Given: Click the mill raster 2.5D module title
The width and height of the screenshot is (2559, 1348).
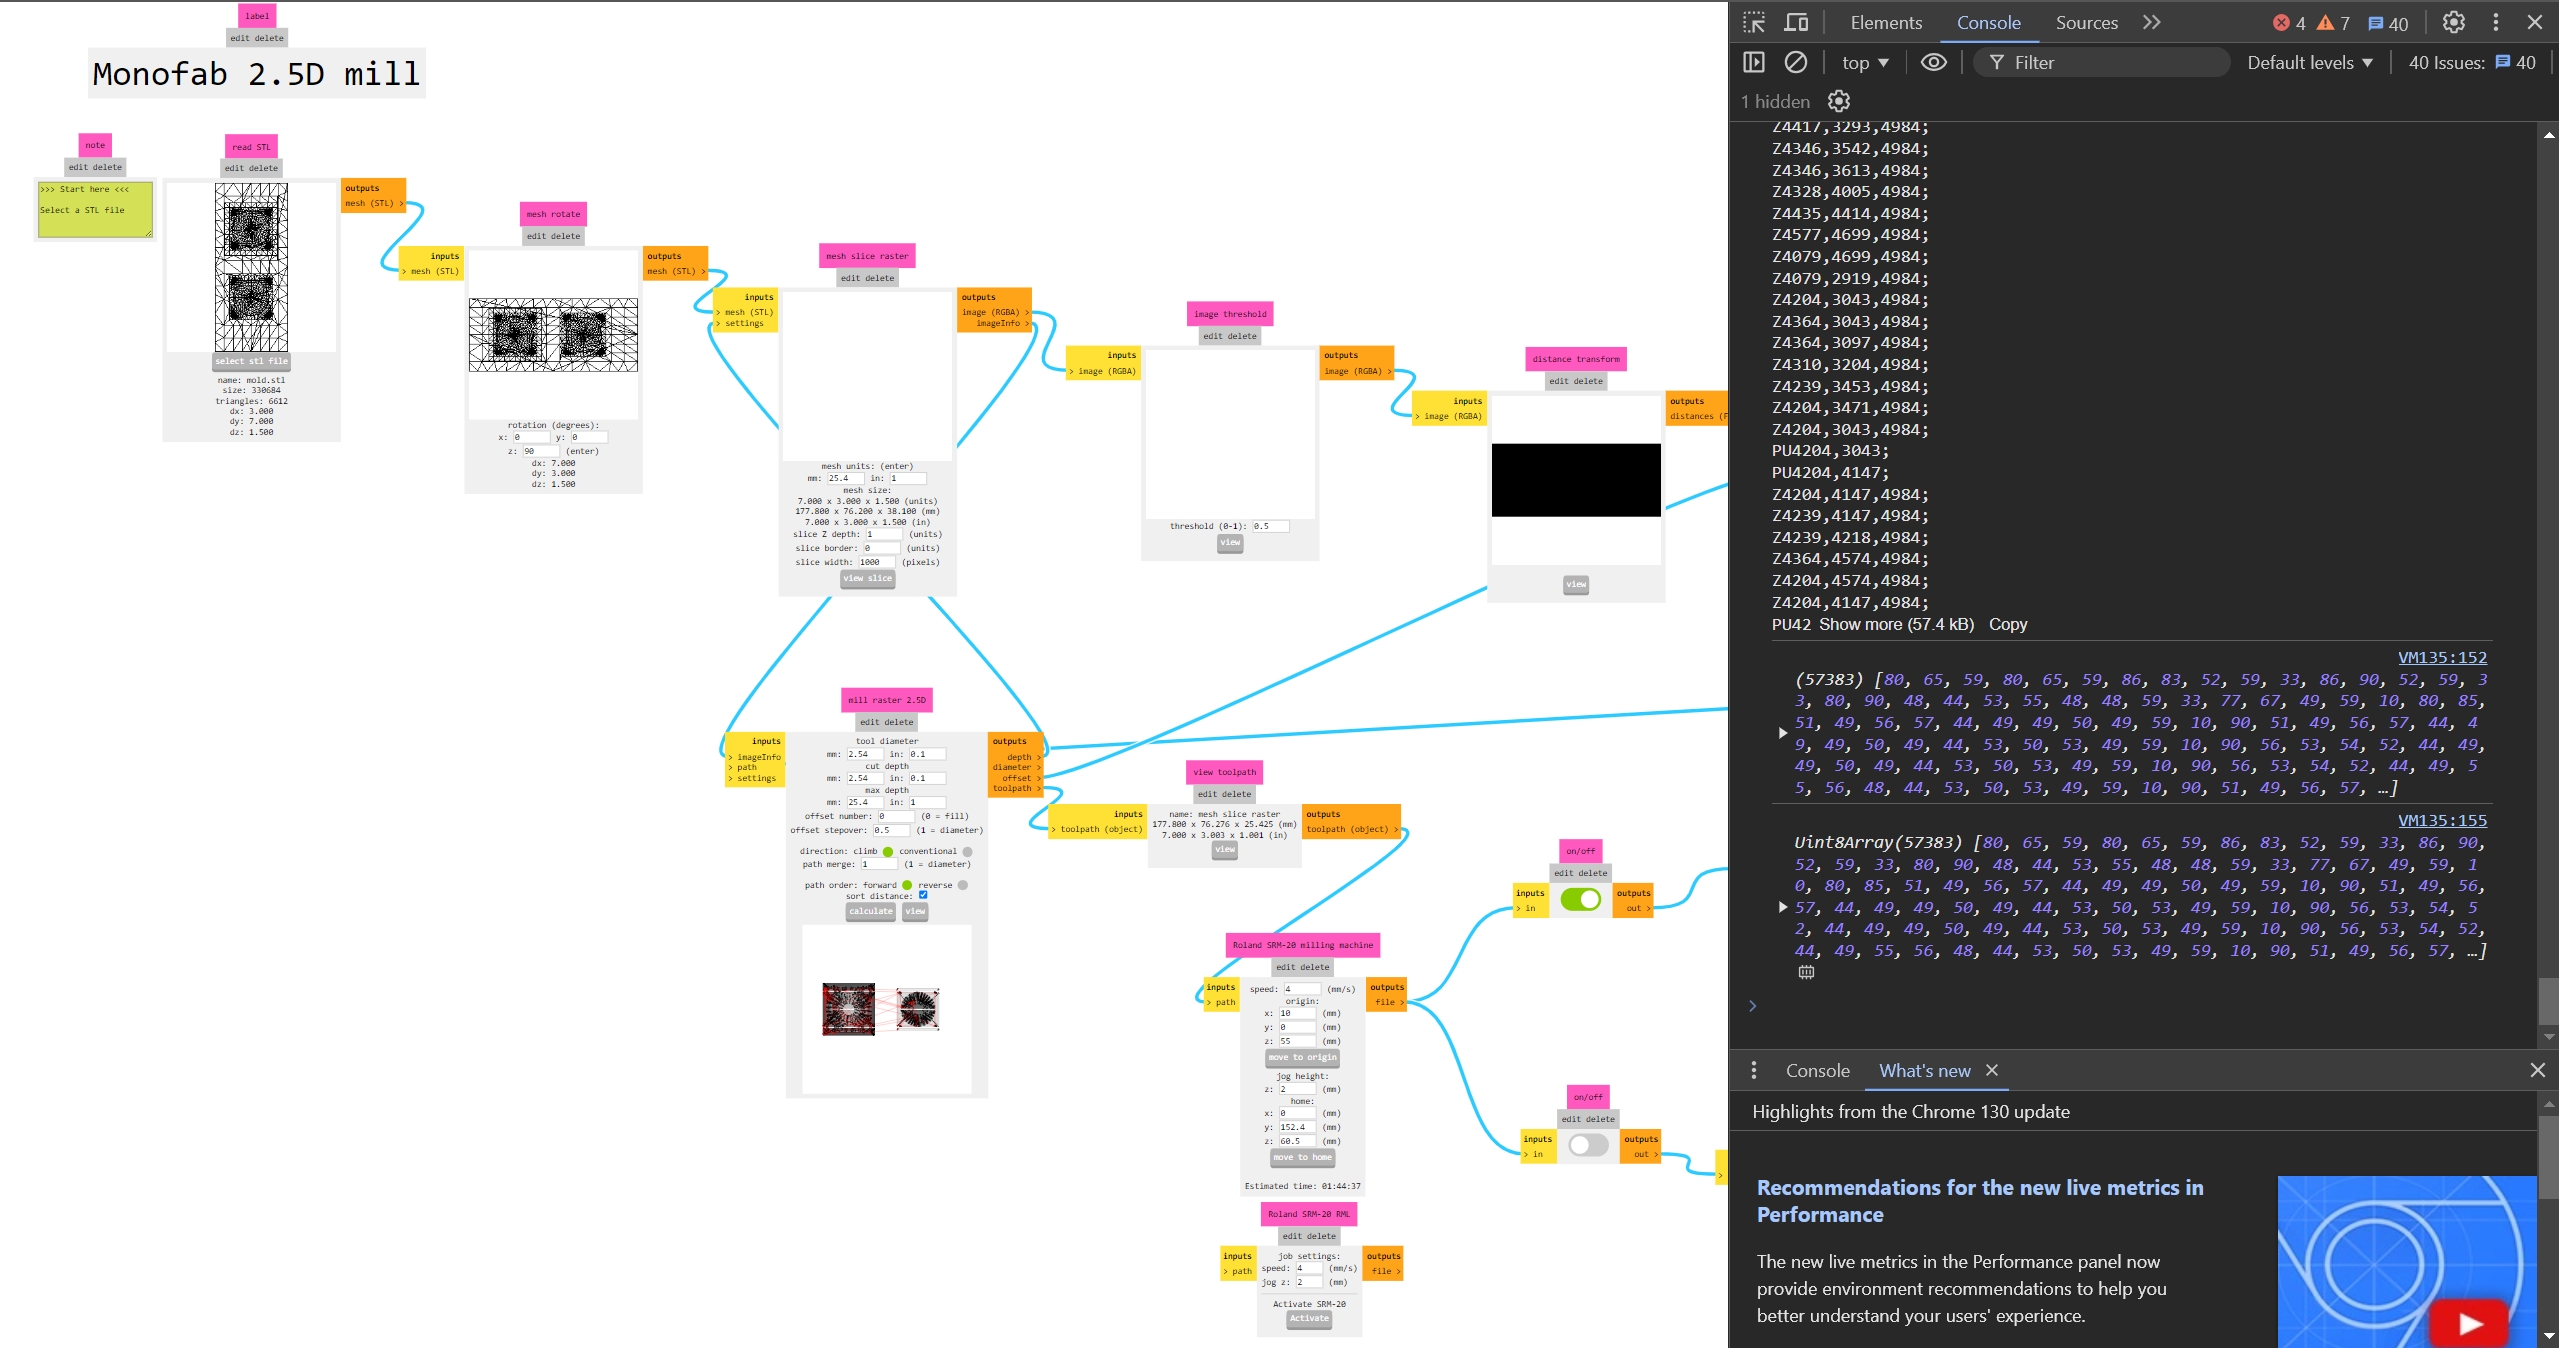Looking at the screenshot, I should click(886, 699).
